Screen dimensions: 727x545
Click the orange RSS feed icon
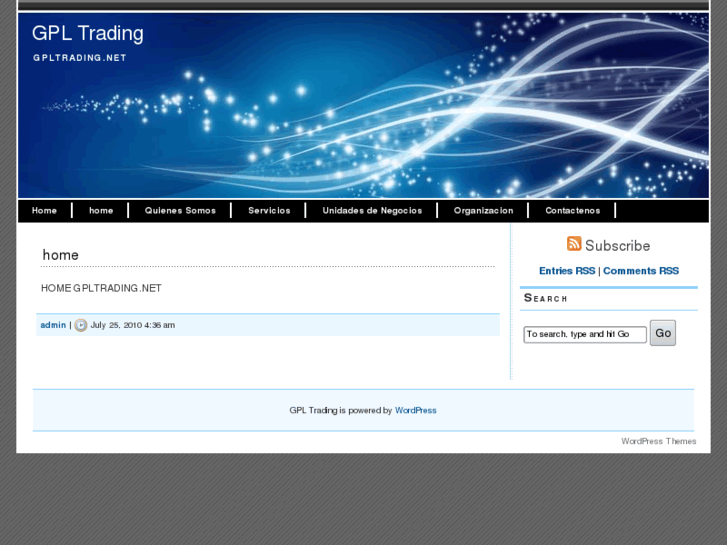tap(574, 244)
